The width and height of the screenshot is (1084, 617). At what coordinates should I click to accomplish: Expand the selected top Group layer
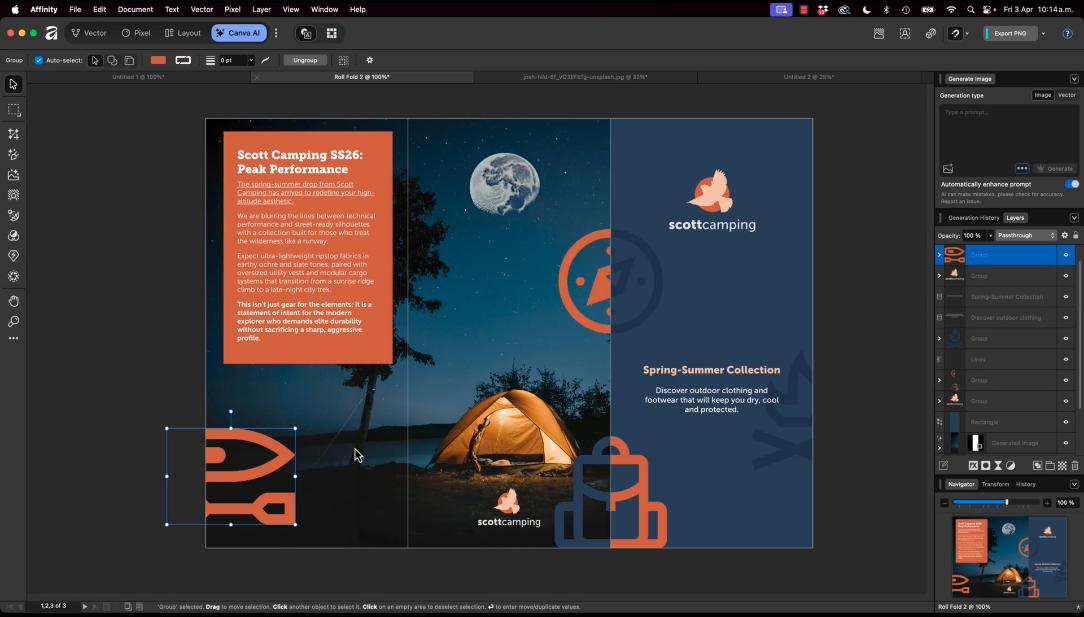pos(939,255)
